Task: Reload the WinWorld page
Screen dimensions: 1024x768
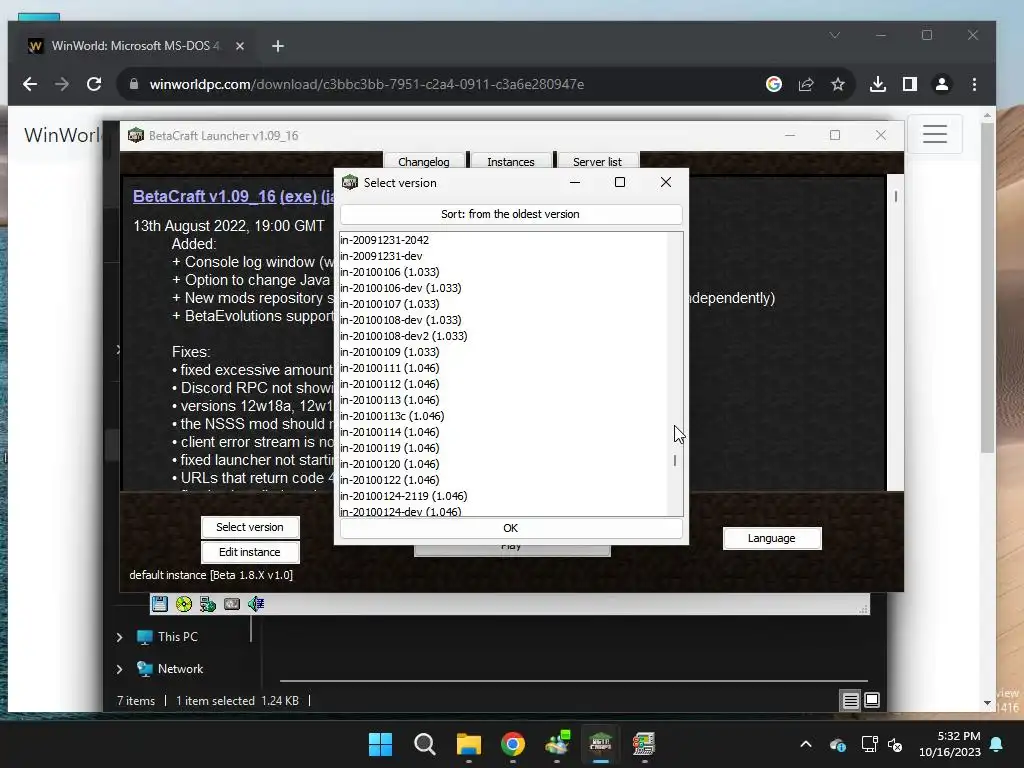Action: click(x=94, y=84)
